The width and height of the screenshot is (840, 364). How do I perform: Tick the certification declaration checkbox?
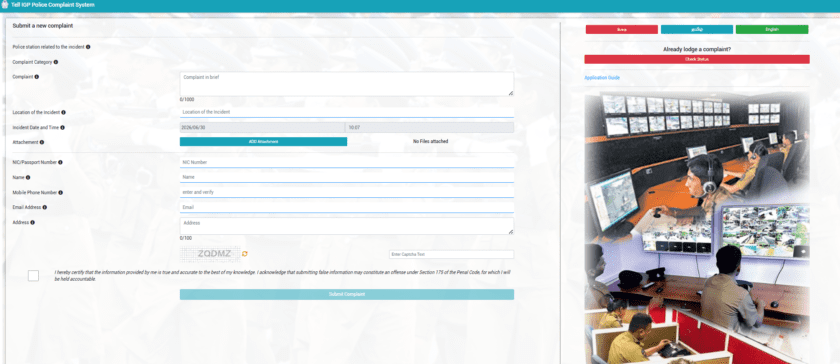click(x=33, y=276)
